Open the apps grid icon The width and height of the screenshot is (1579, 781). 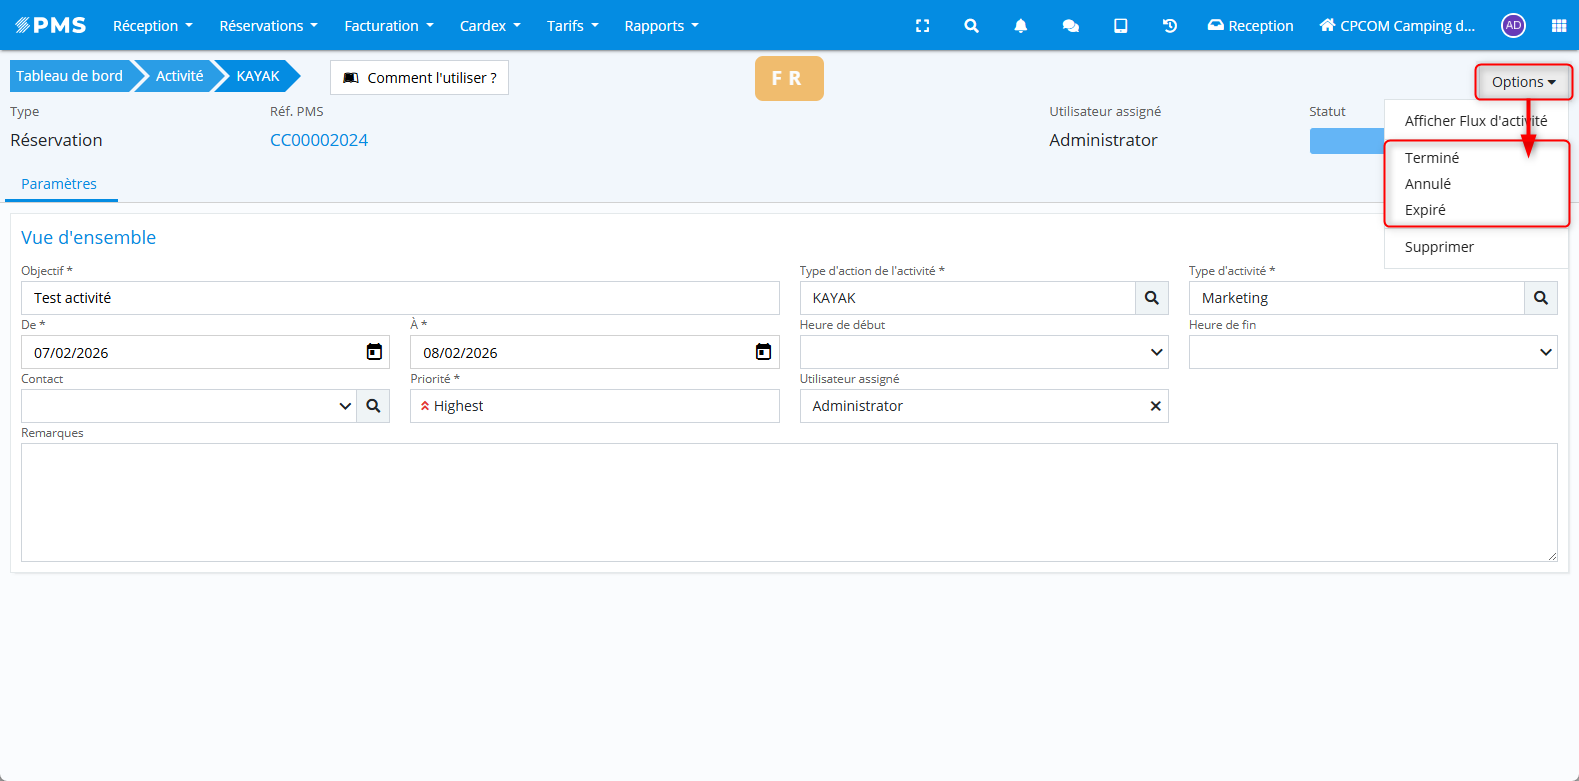coord(1558,26)
